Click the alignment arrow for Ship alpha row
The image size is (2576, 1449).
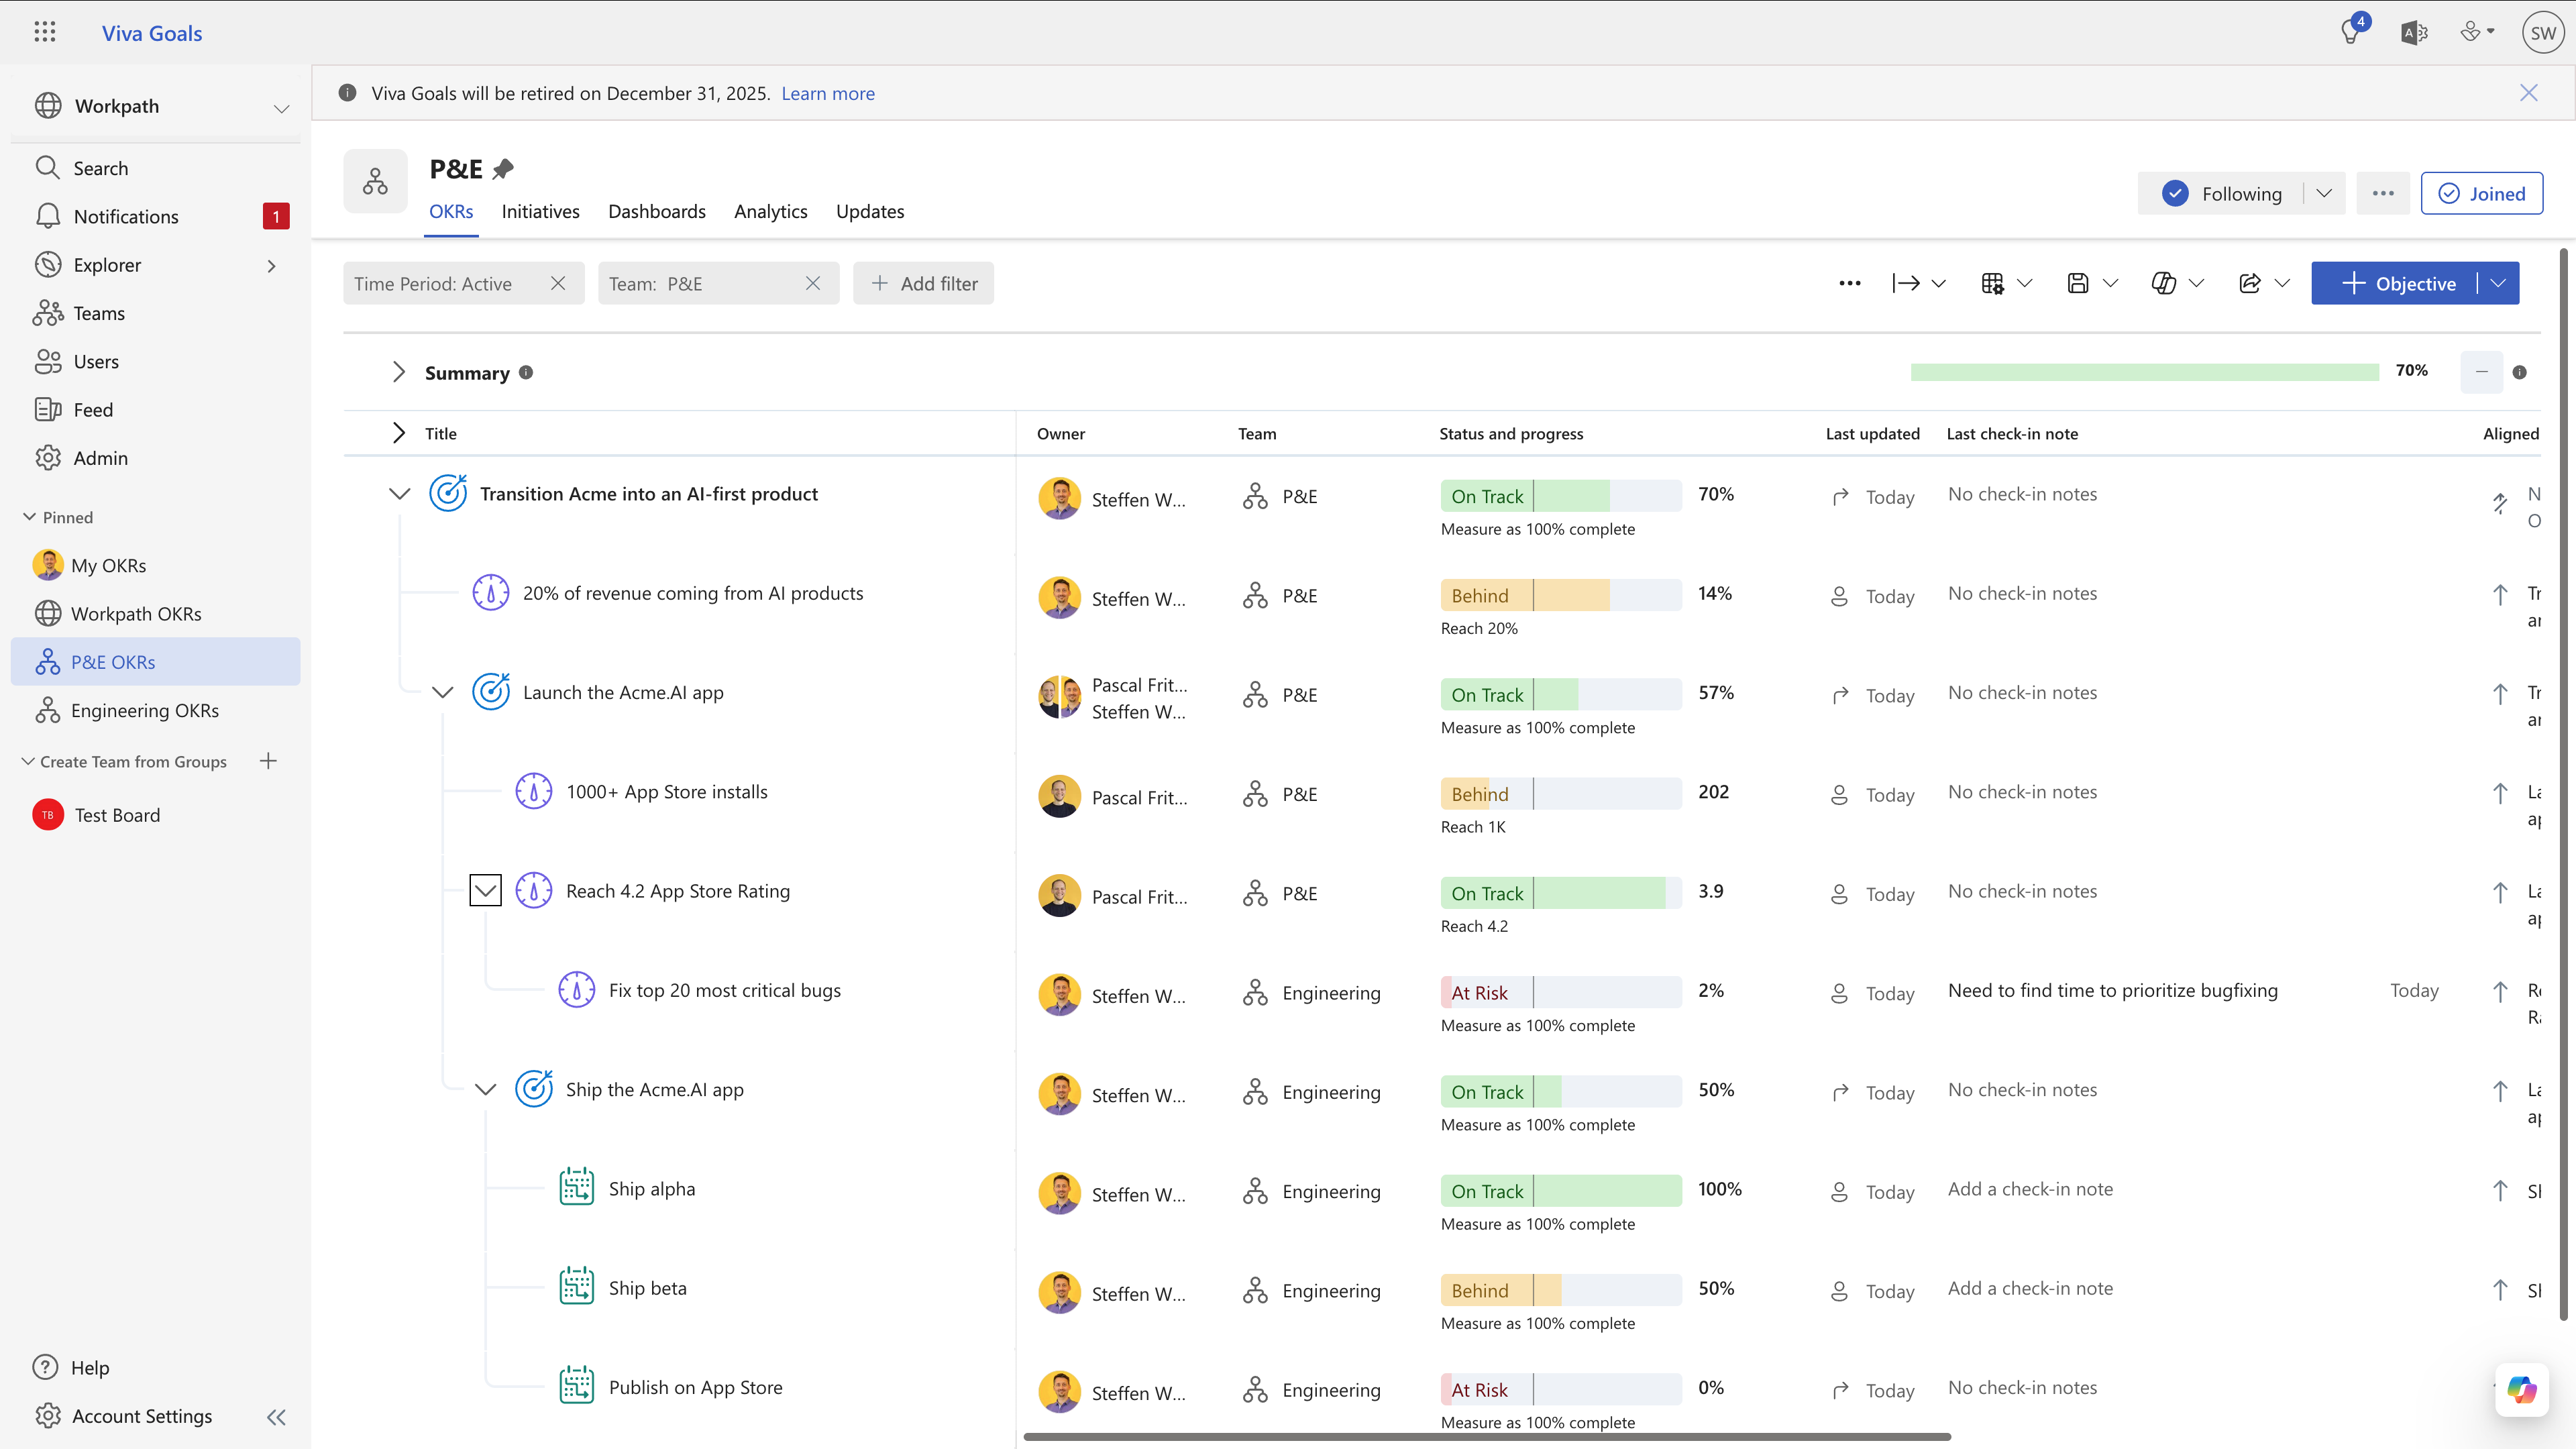[2500, 1190]
